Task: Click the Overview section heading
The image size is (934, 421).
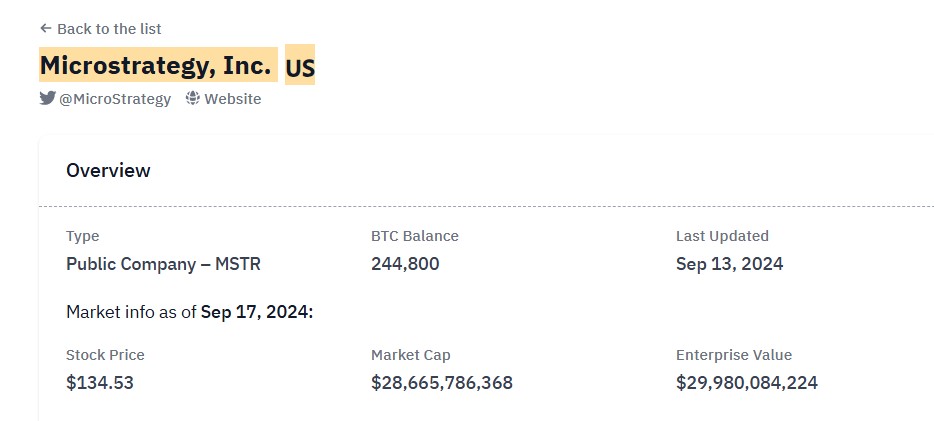Action: click(108, 170)
